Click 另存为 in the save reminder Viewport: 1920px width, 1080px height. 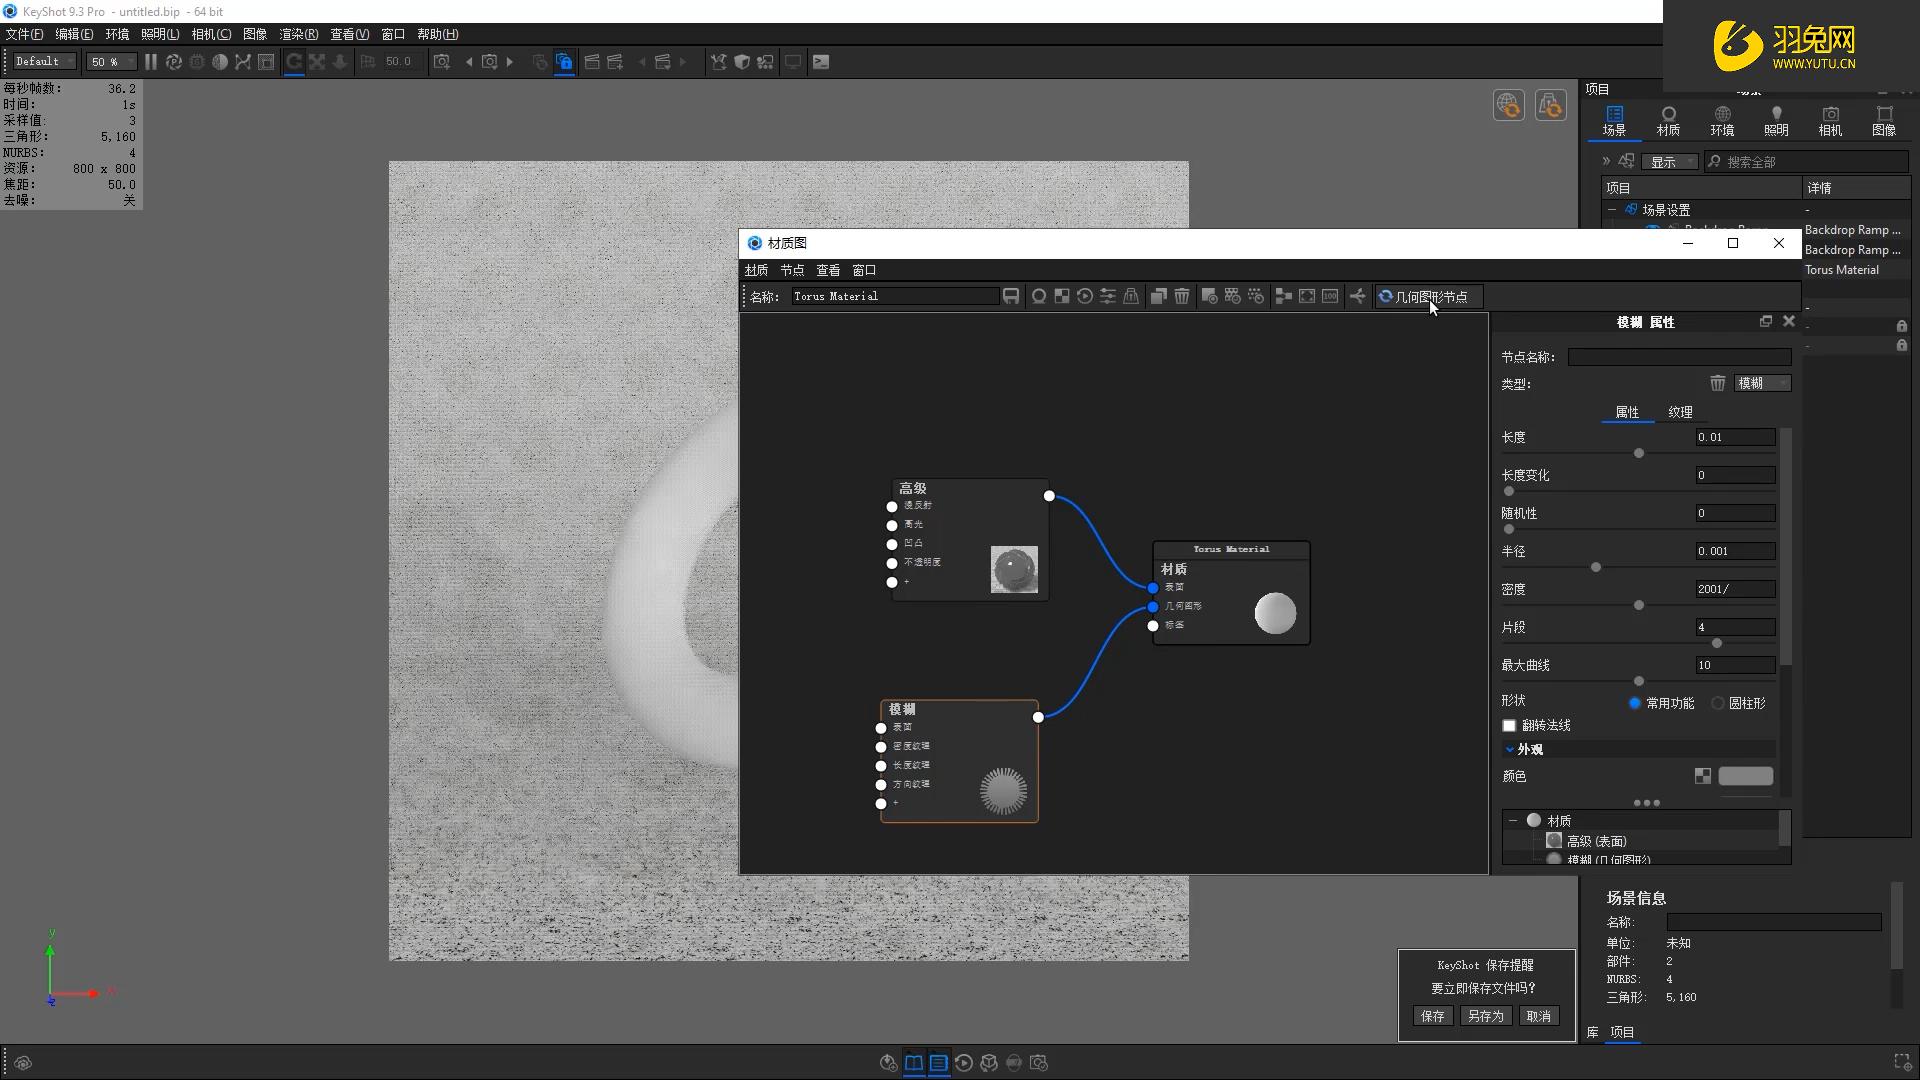pos(1485,1016)
